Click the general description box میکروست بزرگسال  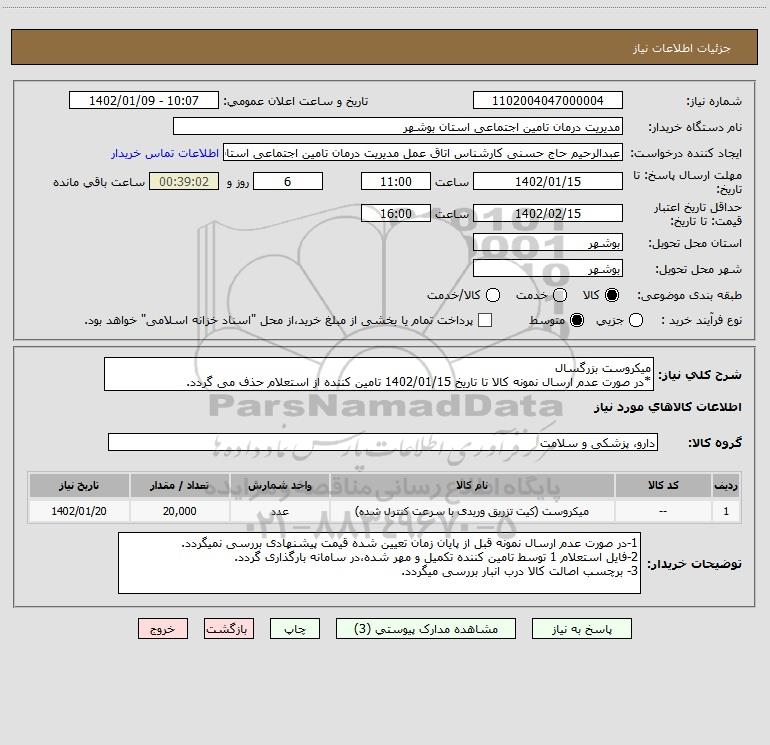click(x=379, y=375)
